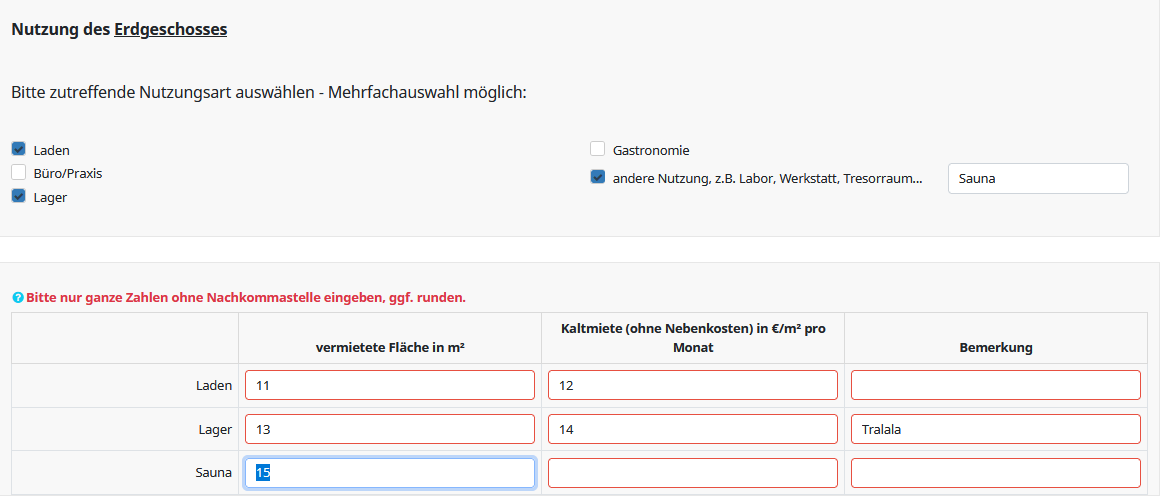1162x500 pixels.
Task: Click the Lager Bemerkung field containing 'Tralala'
Action: click(995, 429)
